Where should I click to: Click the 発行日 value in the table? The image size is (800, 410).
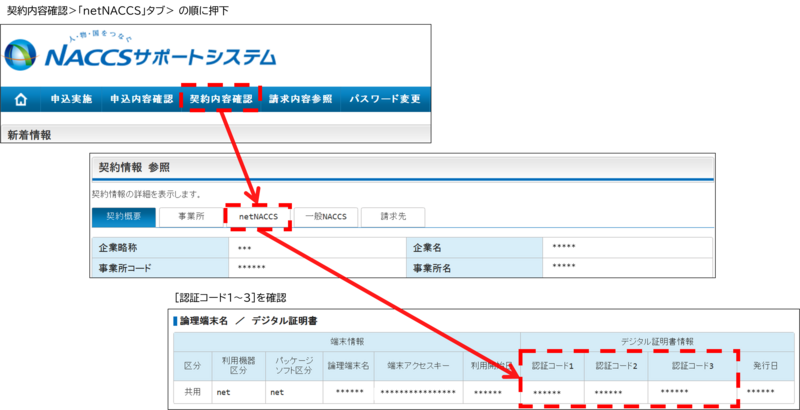click(x=767, y=392)
